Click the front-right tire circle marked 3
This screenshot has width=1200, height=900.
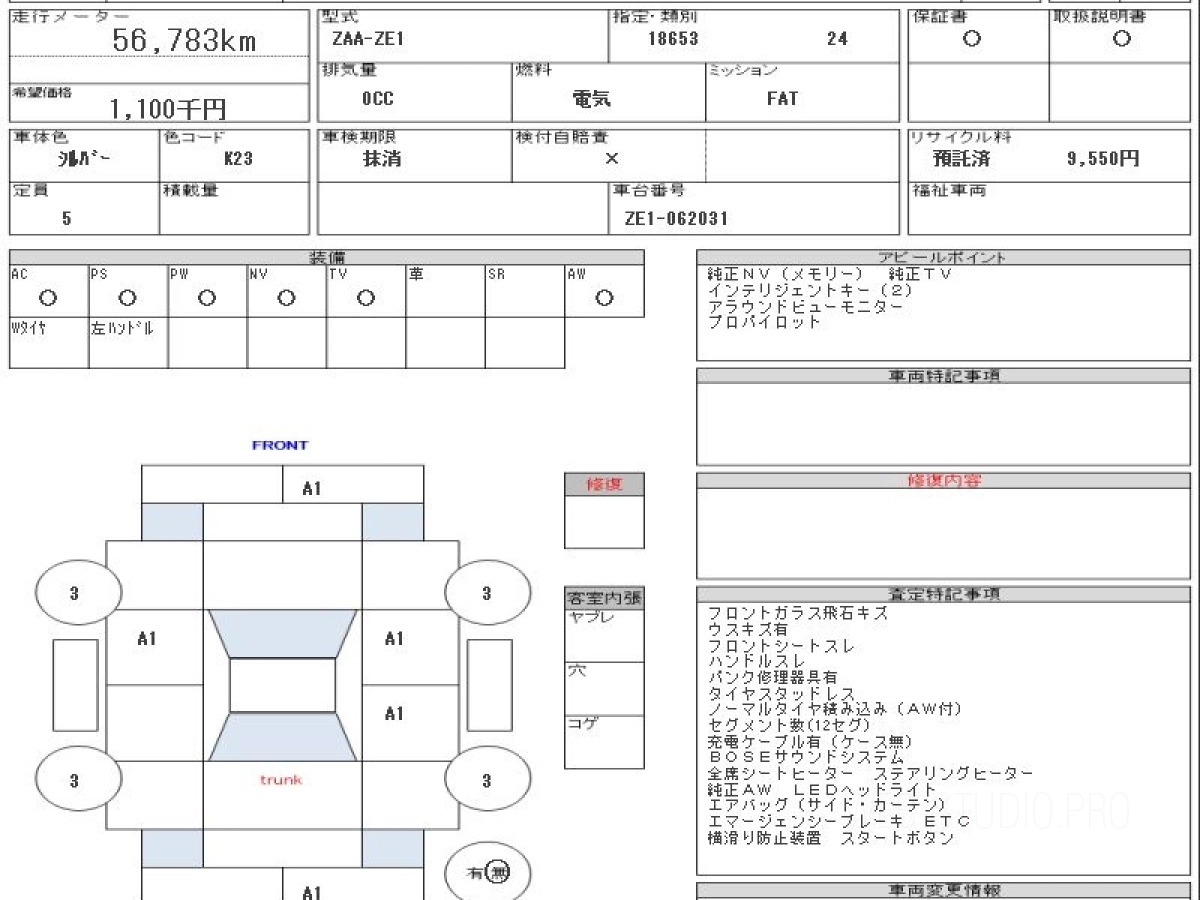(487, 593)
